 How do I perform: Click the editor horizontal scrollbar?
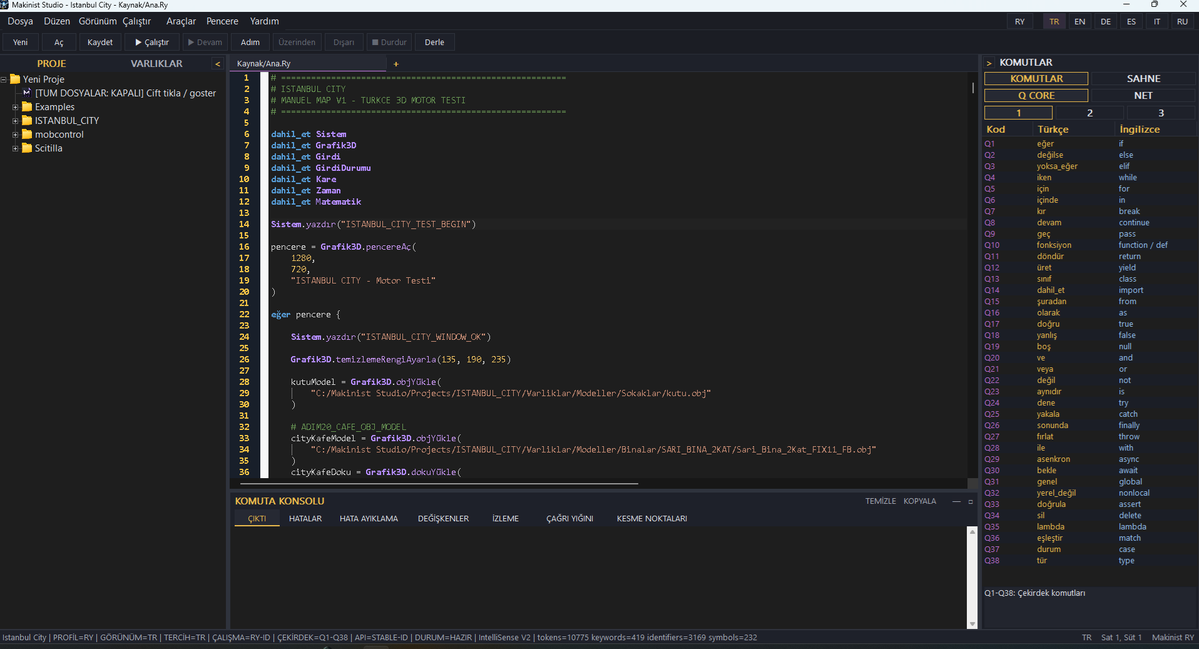coord(439,484)
